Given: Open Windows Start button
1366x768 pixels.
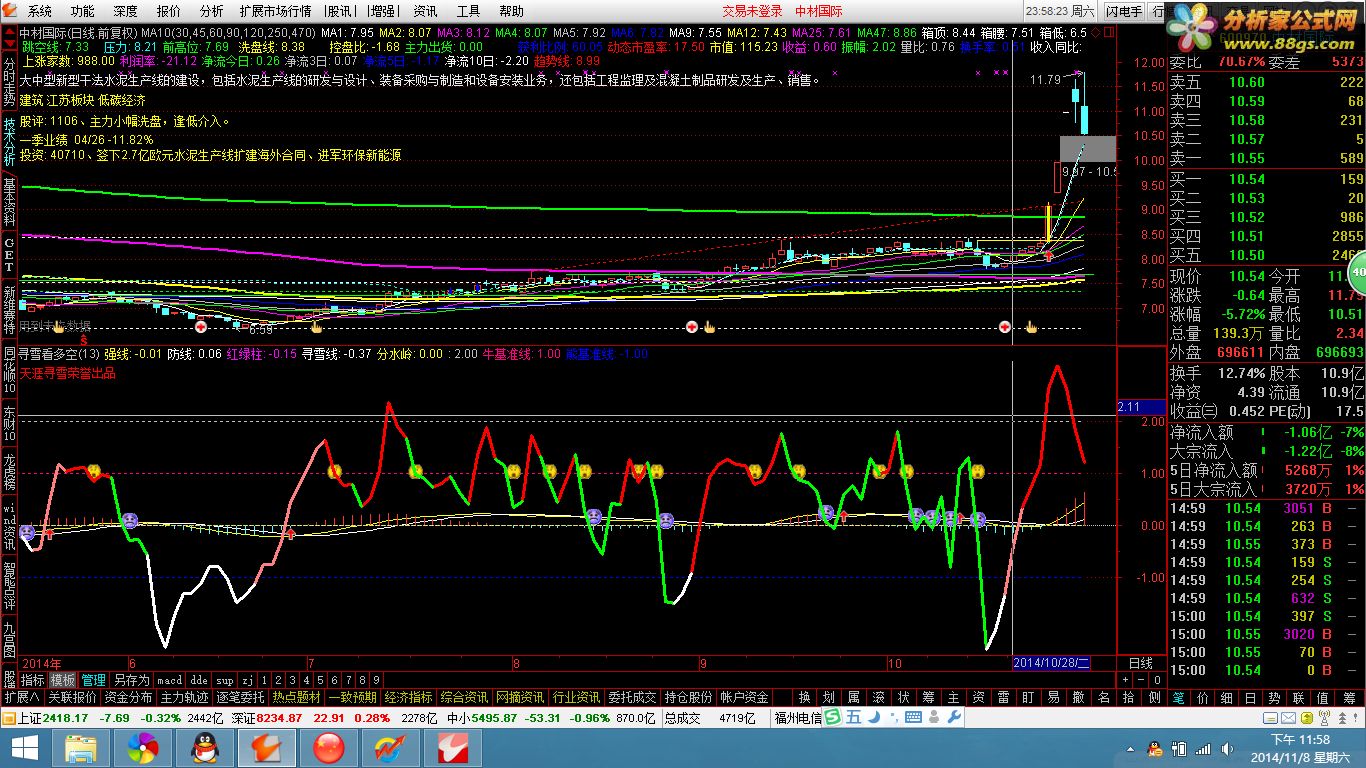Looking at the screenshot, I should point(24,748).
